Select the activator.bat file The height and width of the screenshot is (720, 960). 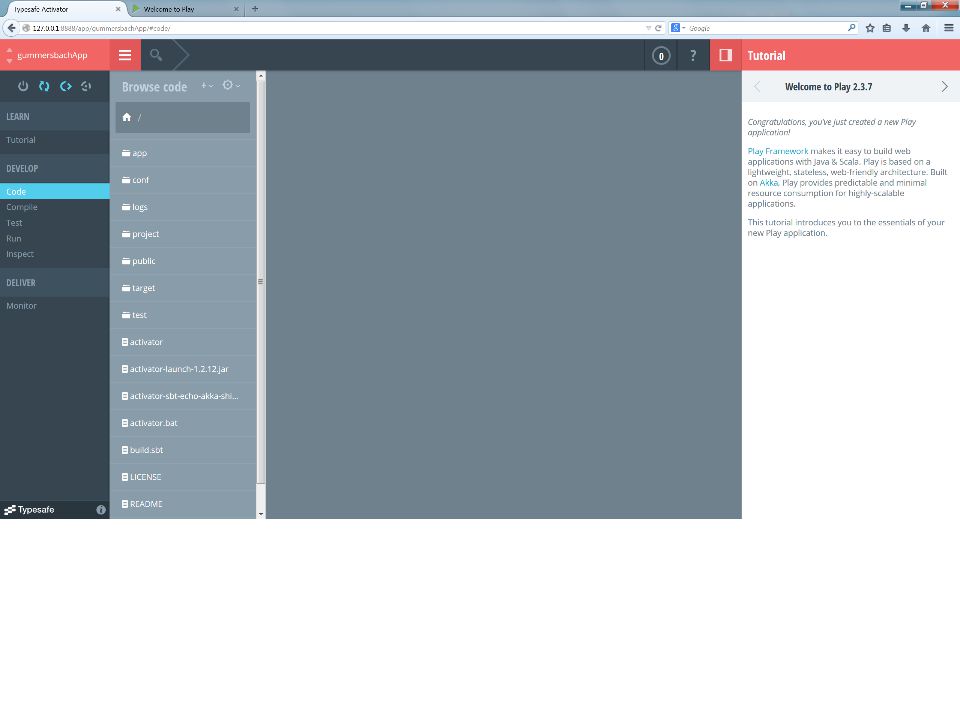click(183, 422)
